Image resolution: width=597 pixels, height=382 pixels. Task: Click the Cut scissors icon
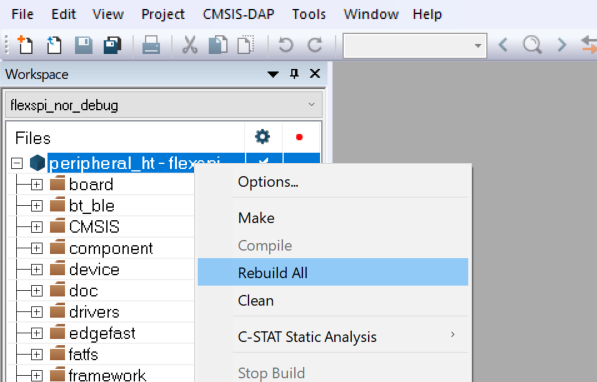pyautogui.click(x=190, y=45)
